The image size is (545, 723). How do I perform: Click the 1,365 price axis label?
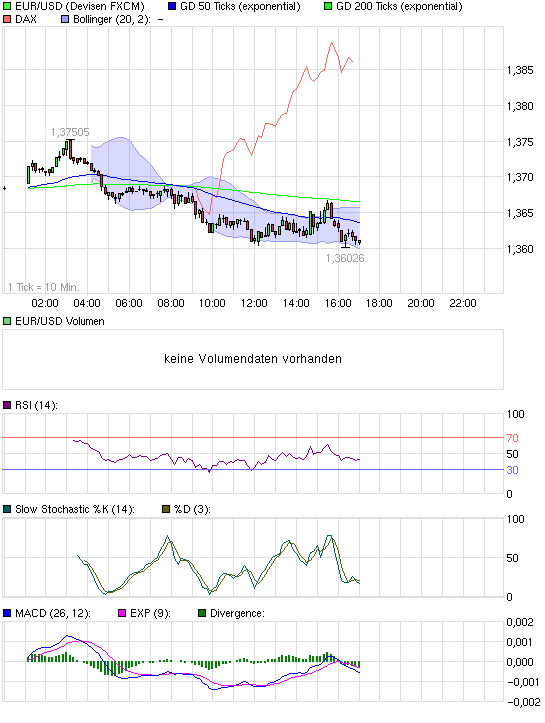point(520,213)
